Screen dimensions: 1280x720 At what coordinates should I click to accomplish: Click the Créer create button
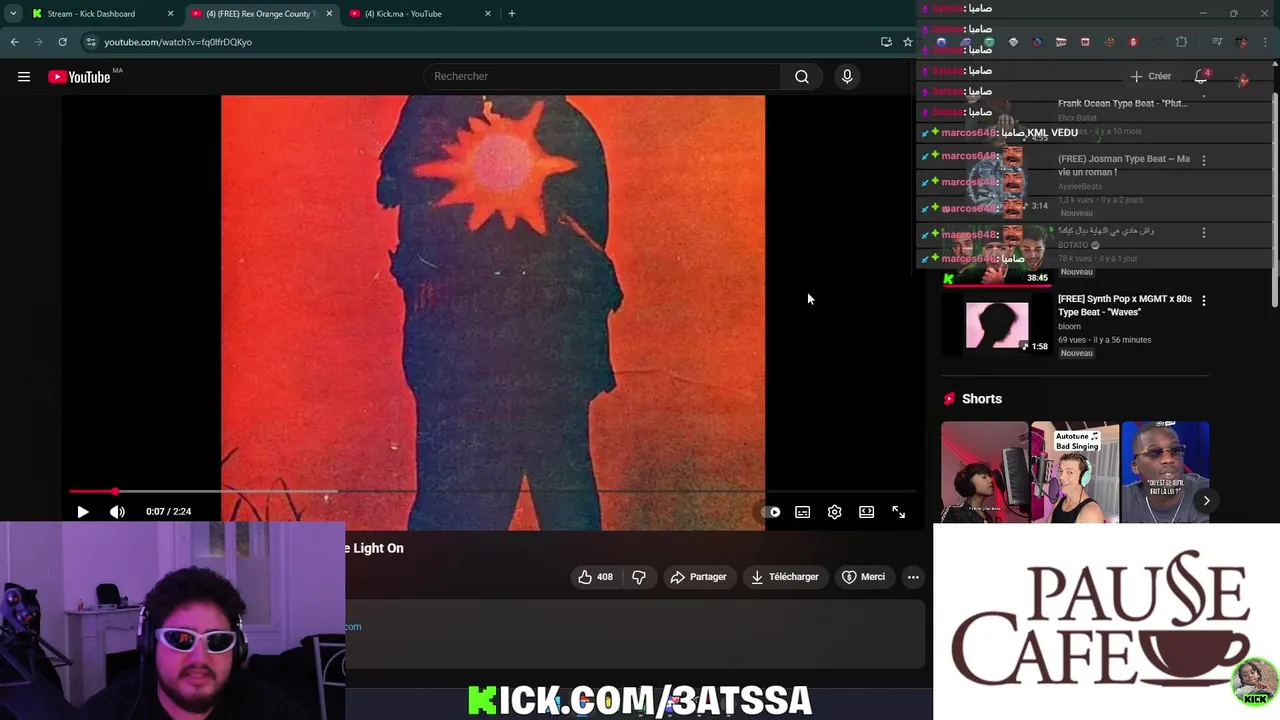coord(1151,76)
